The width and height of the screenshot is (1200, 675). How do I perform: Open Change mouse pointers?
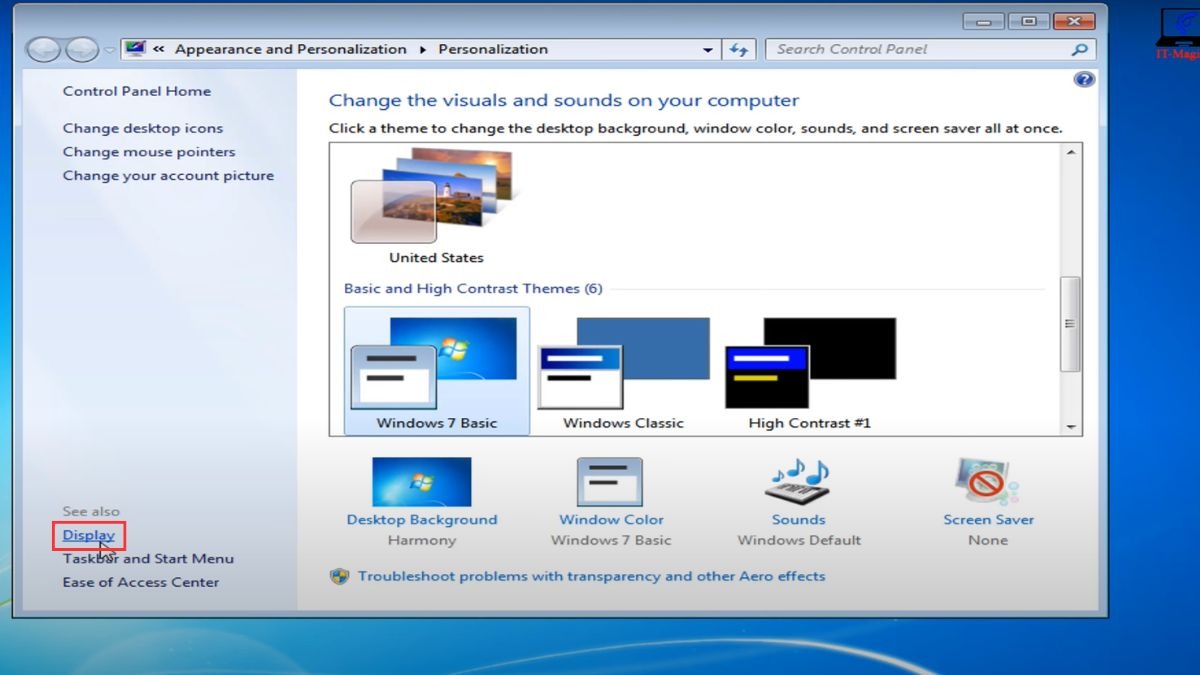(x=149, y=152)
